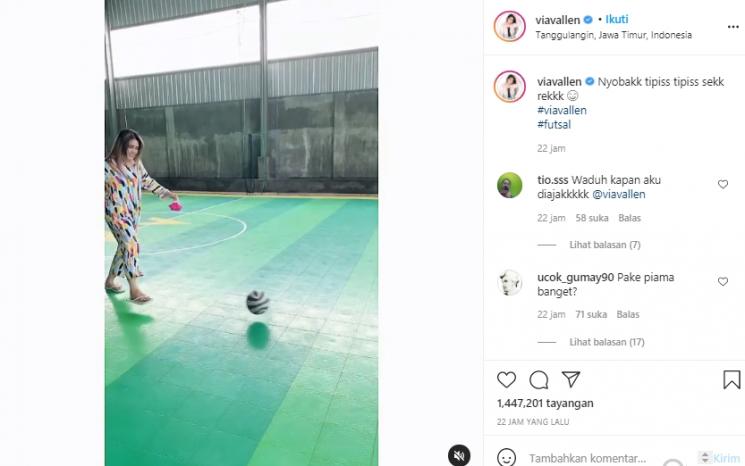Click the Ikuti follow button

pyautogui.click(x=617, y=19)
